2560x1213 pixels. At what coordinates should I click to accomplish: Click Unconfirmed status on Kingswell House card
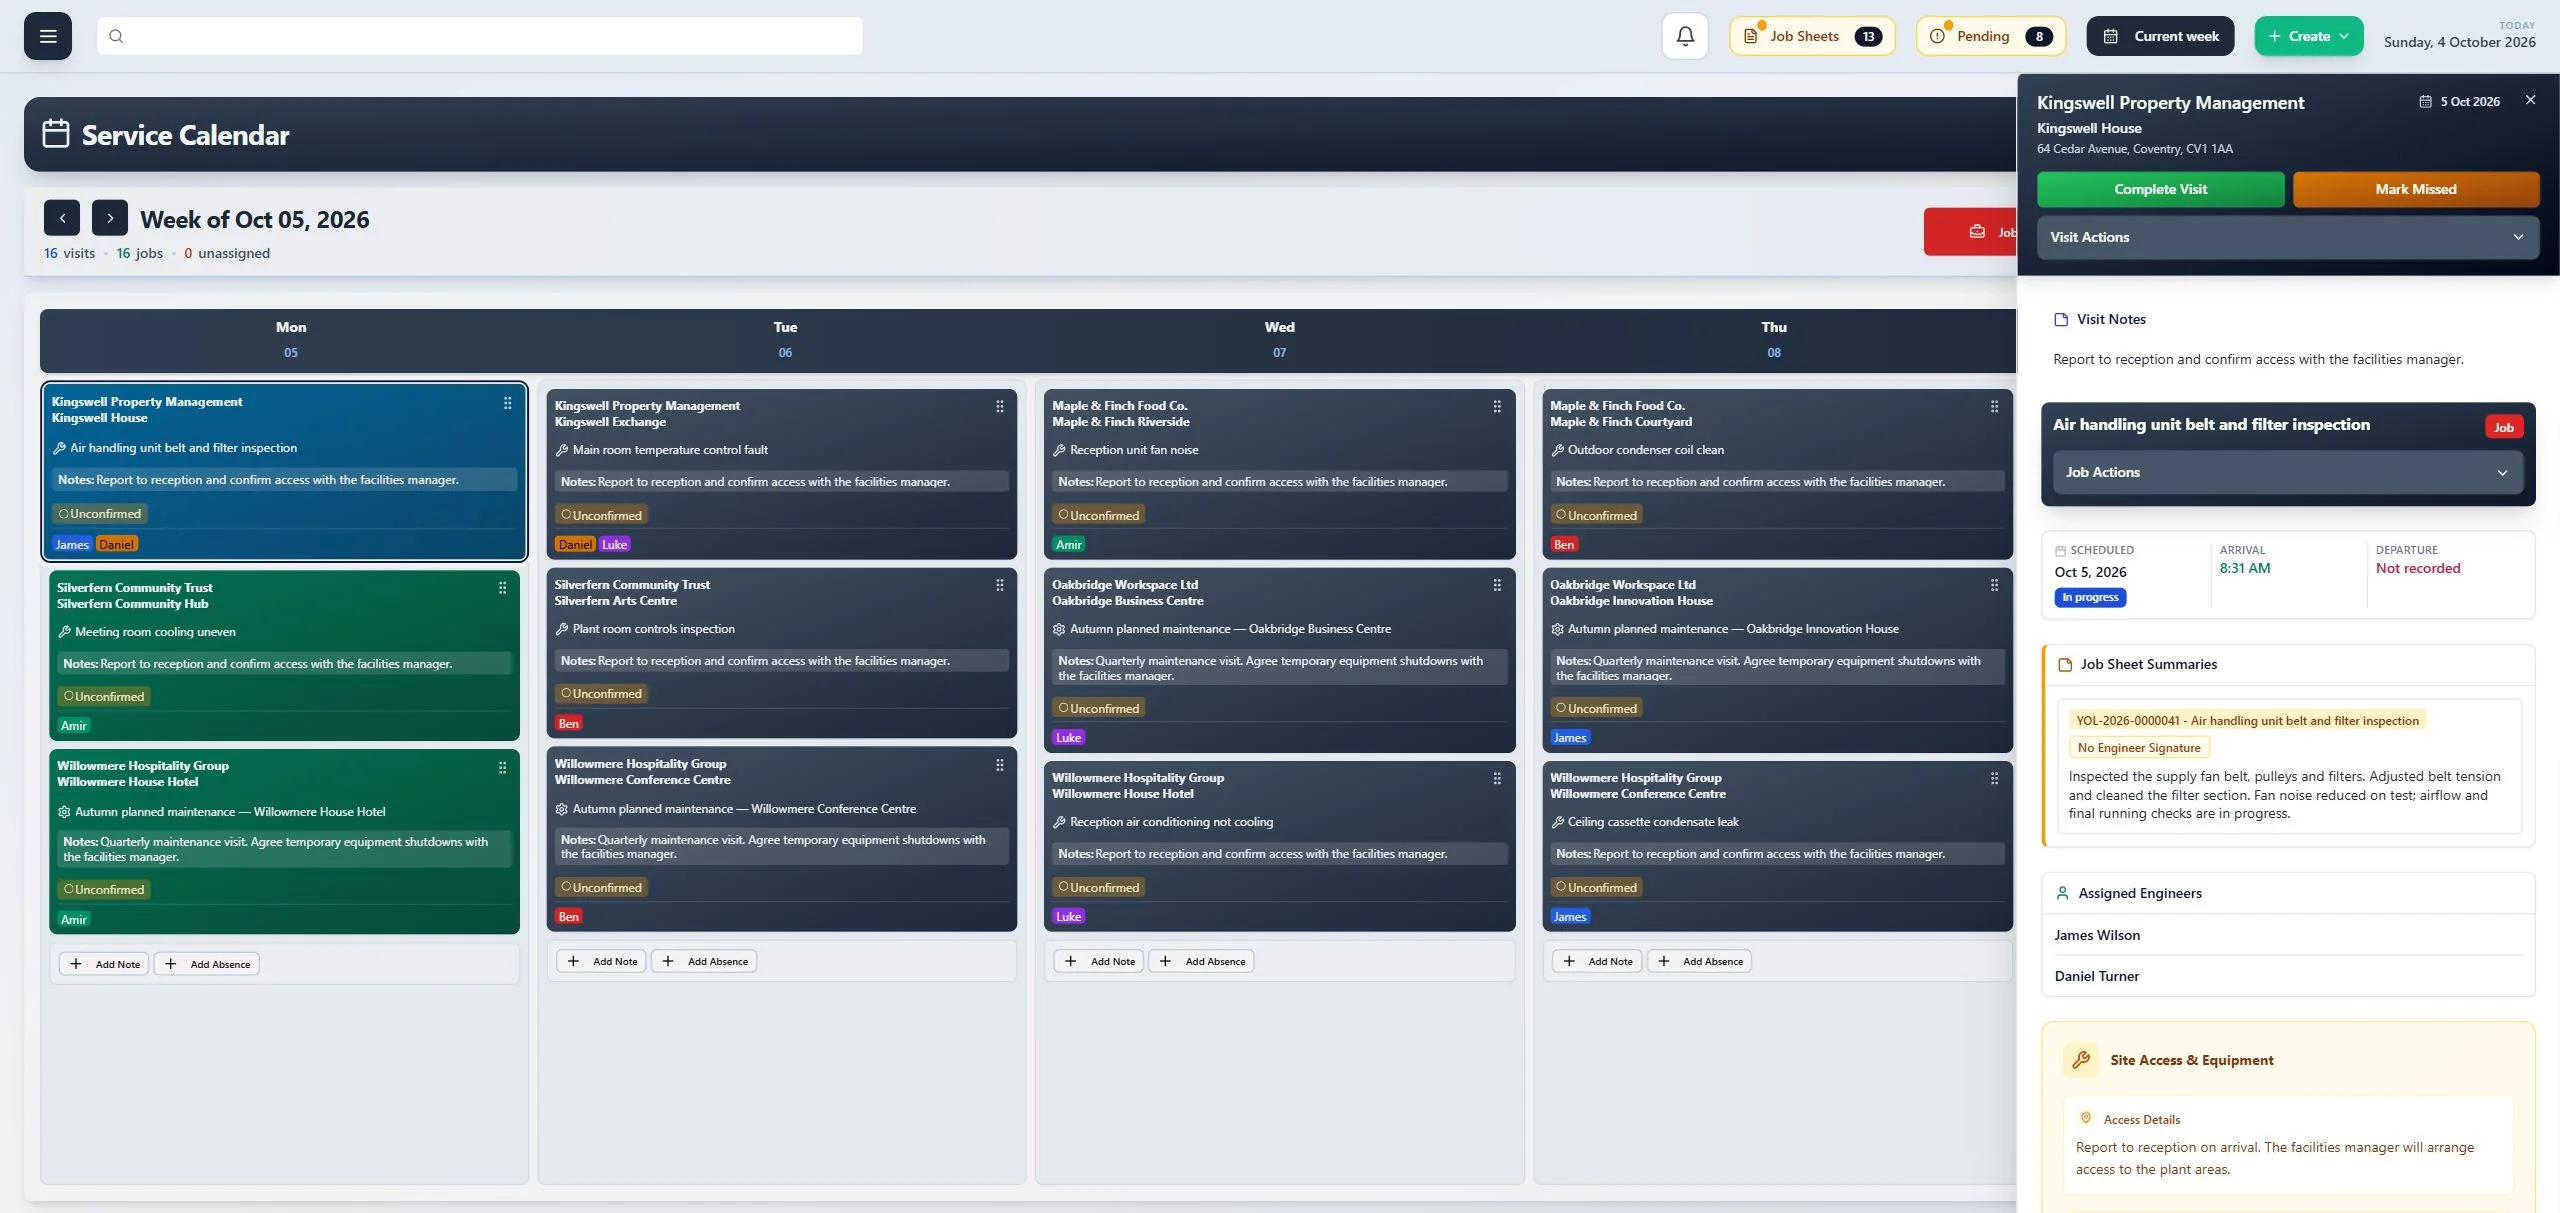click(100, 514)
